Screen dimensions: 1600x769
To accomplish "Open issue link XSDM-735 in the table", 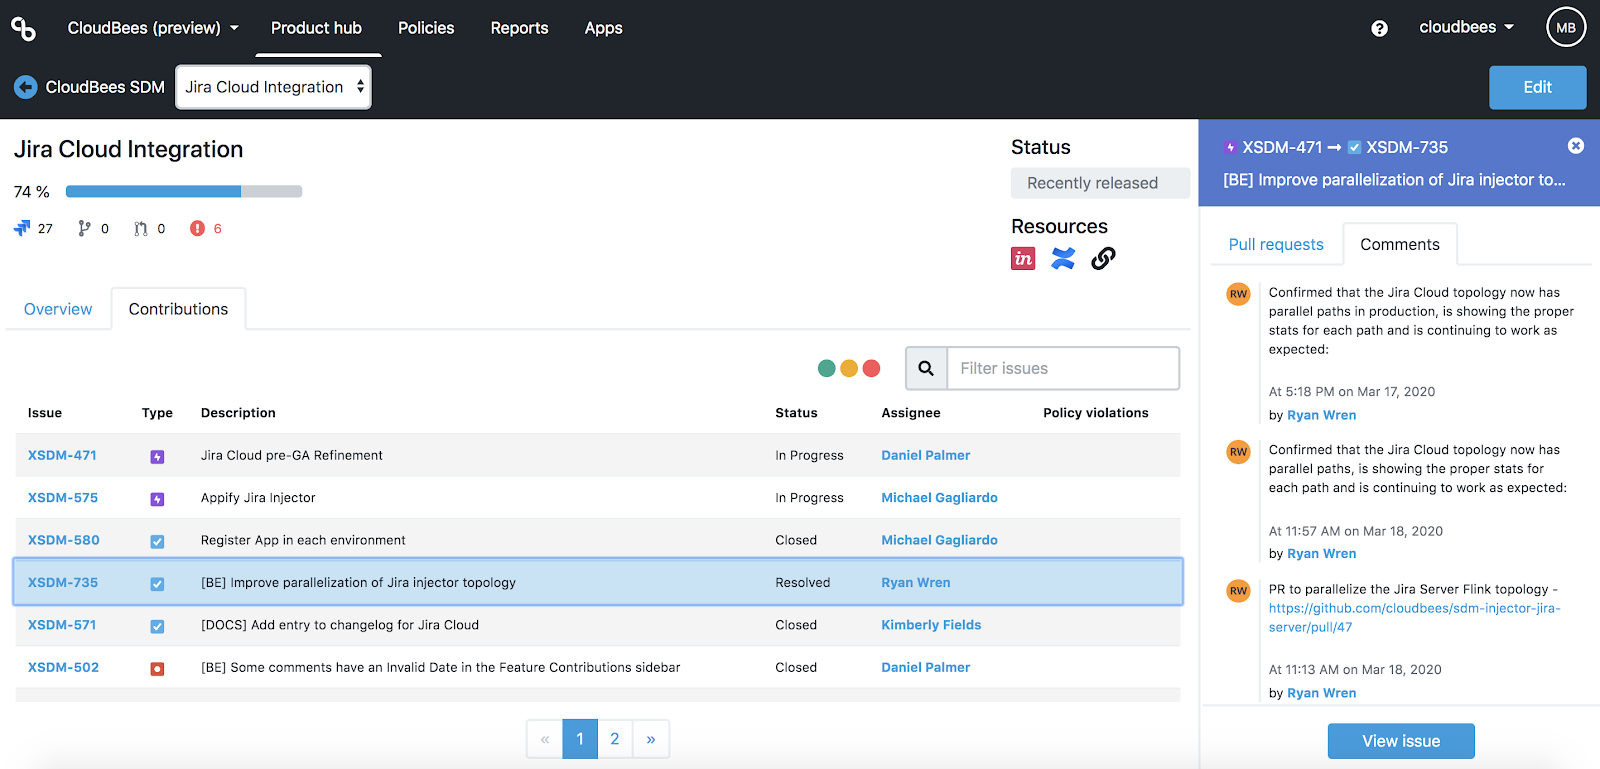I will click(63, 582).
